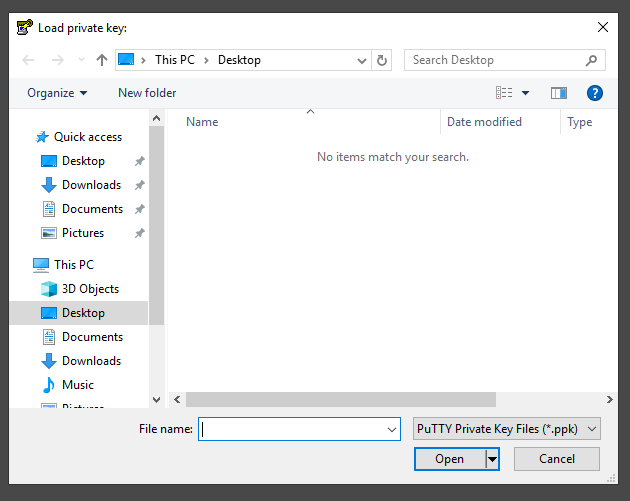
Task: Click New folder in toolbar
Action: 147,93
